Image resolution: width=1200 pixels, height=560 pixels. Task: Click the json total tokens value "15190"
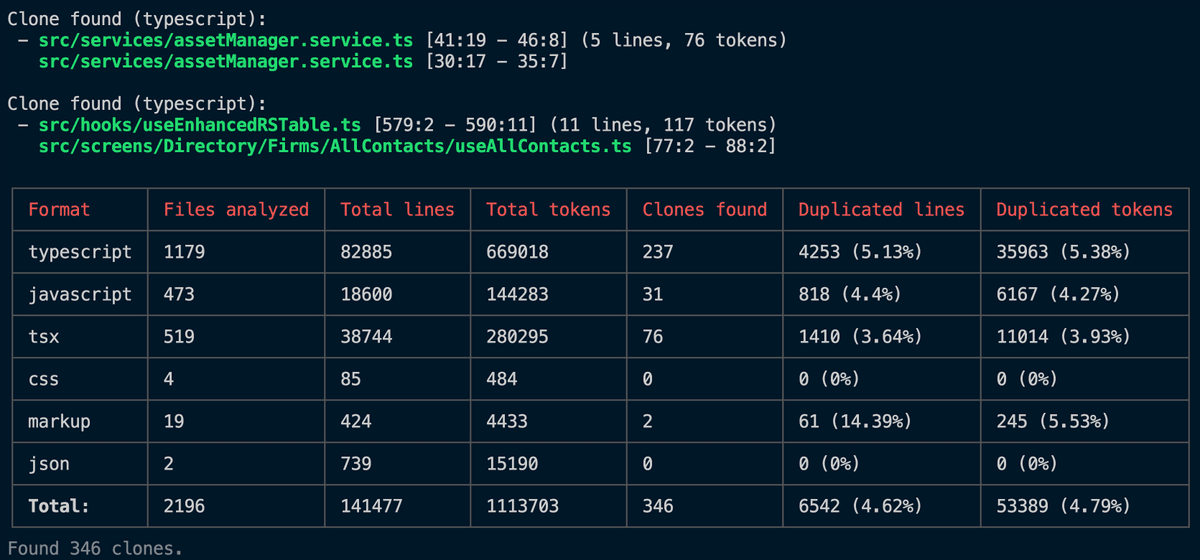(512, 464)
